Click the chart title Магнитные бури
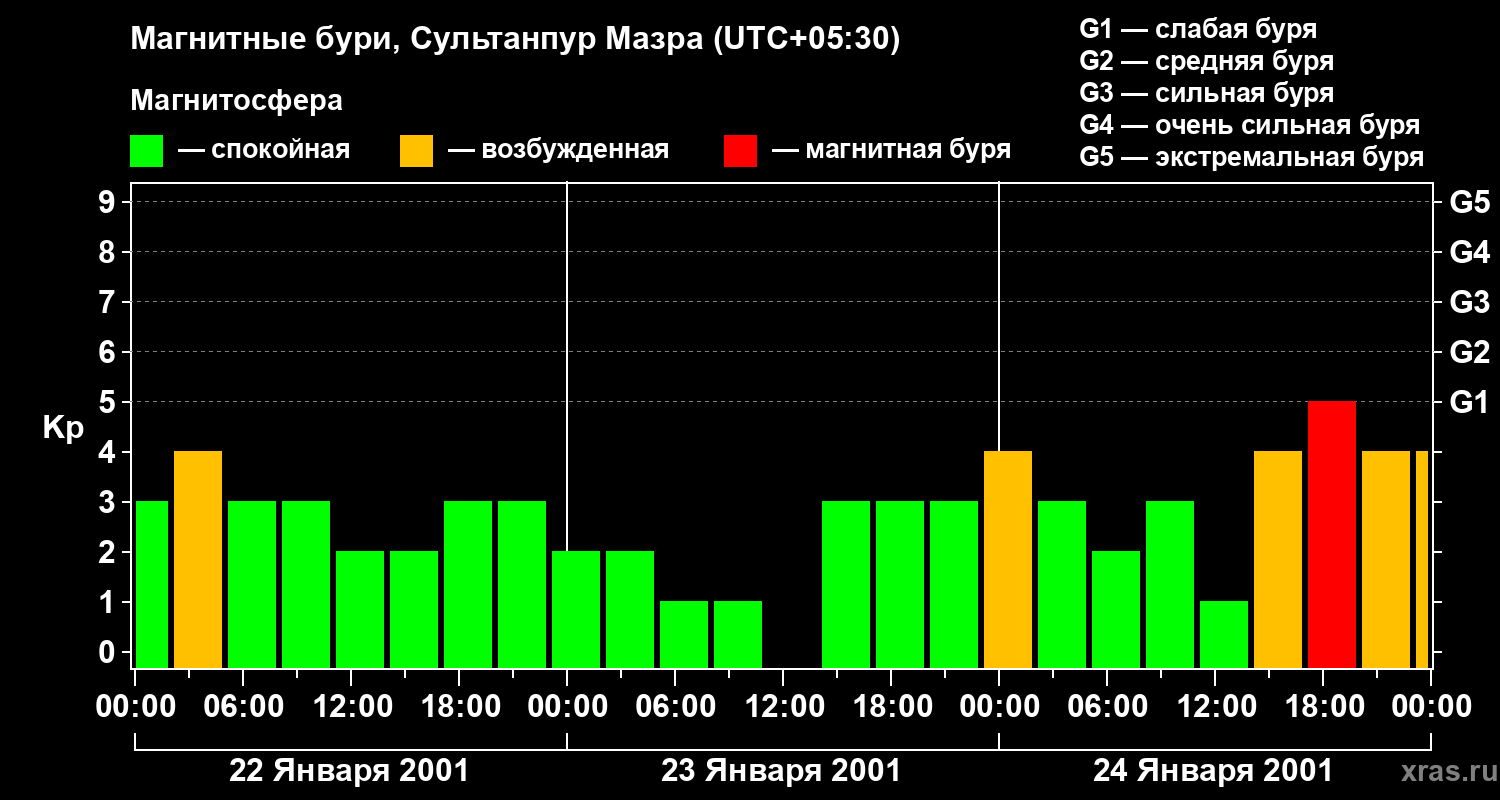1500x800 pixels. (x=515, y=39)
